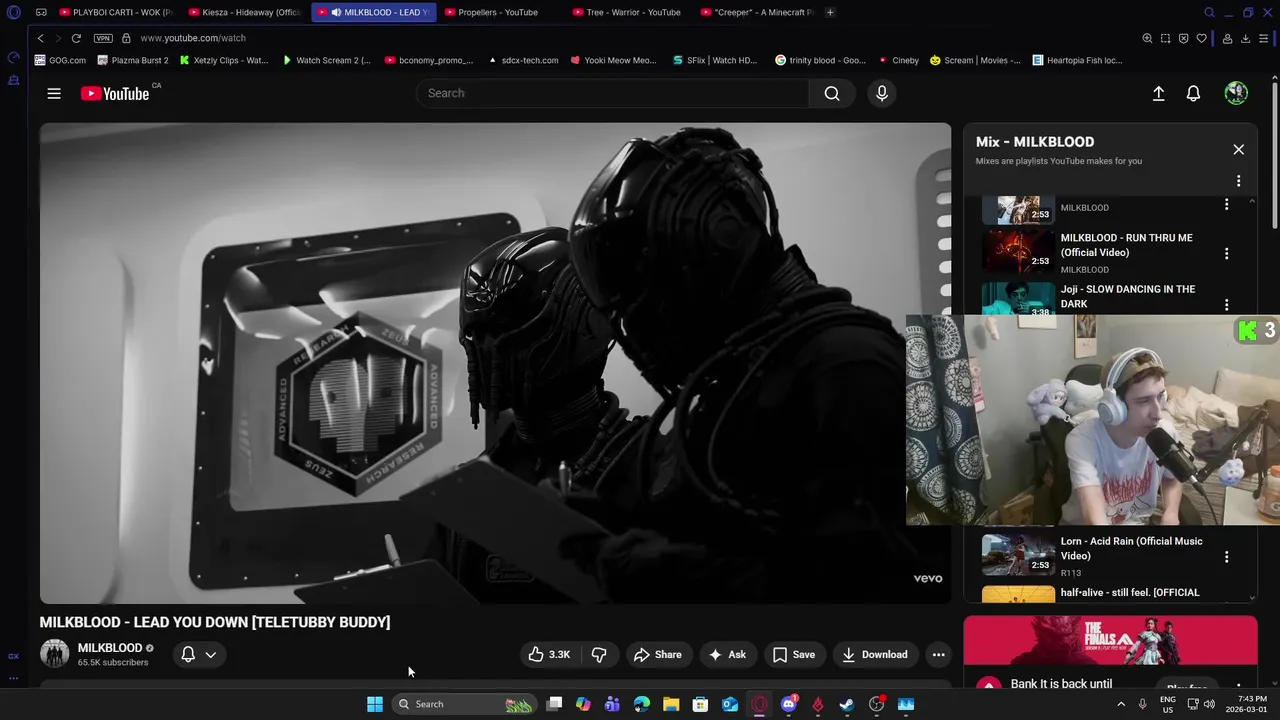Image resolution: width=1280 pixels, height=720 pixels.
Task: Open the MILKBLOOD channel name link
Action: tap(110, 648)
